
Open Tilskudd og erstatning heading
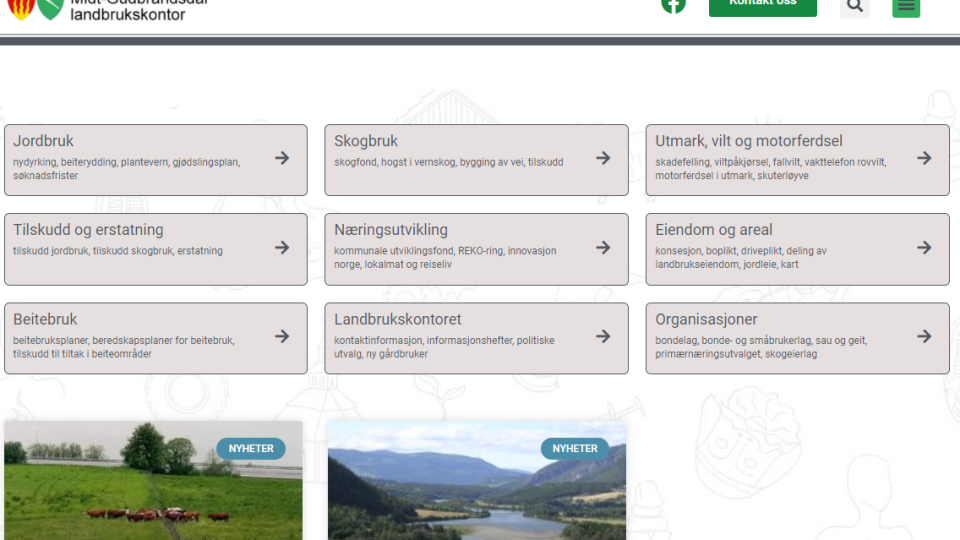click(88, 230)
